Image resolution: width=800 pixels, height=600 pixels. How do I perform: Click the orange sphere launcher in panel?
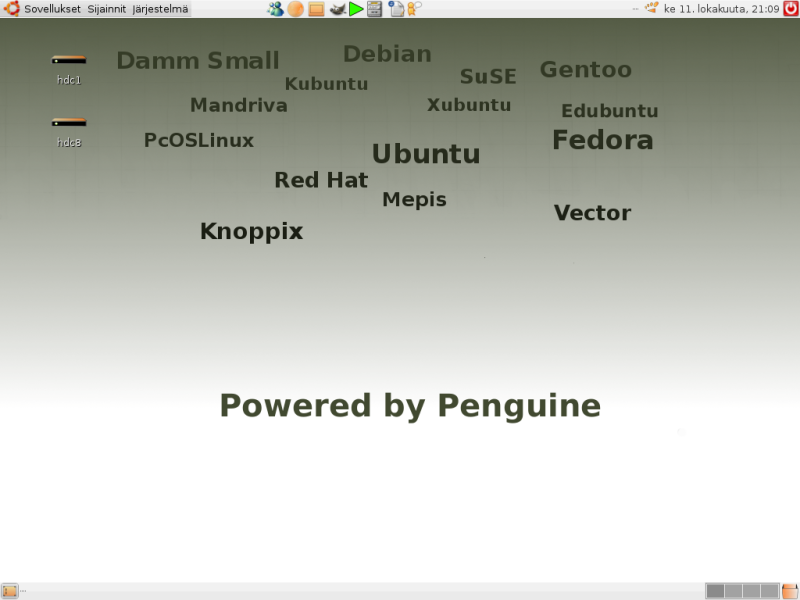[295, 9]
